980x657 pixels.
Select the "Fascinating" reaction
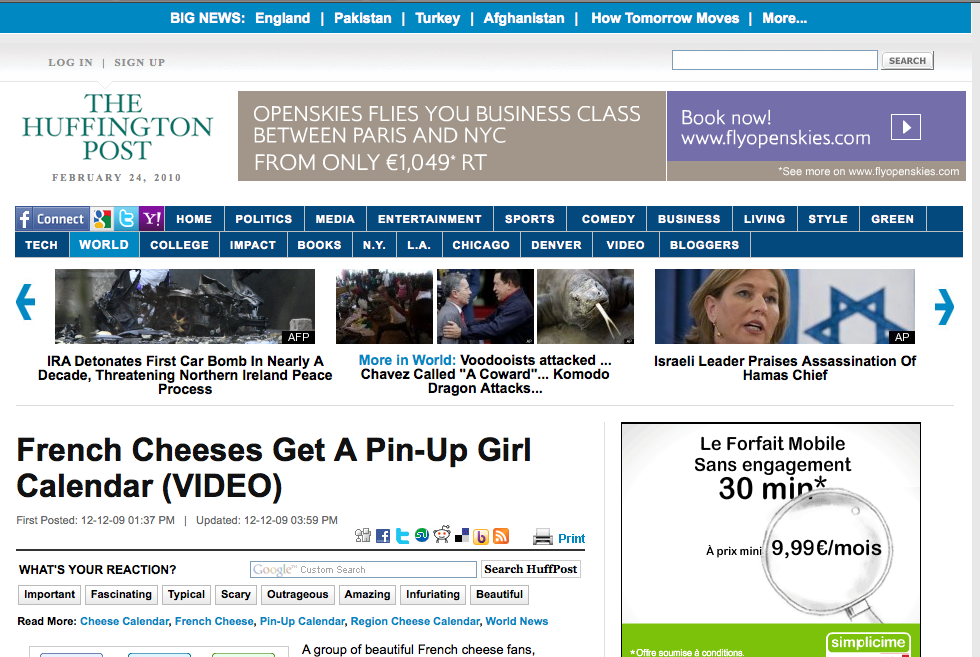[x=121, y=594]
